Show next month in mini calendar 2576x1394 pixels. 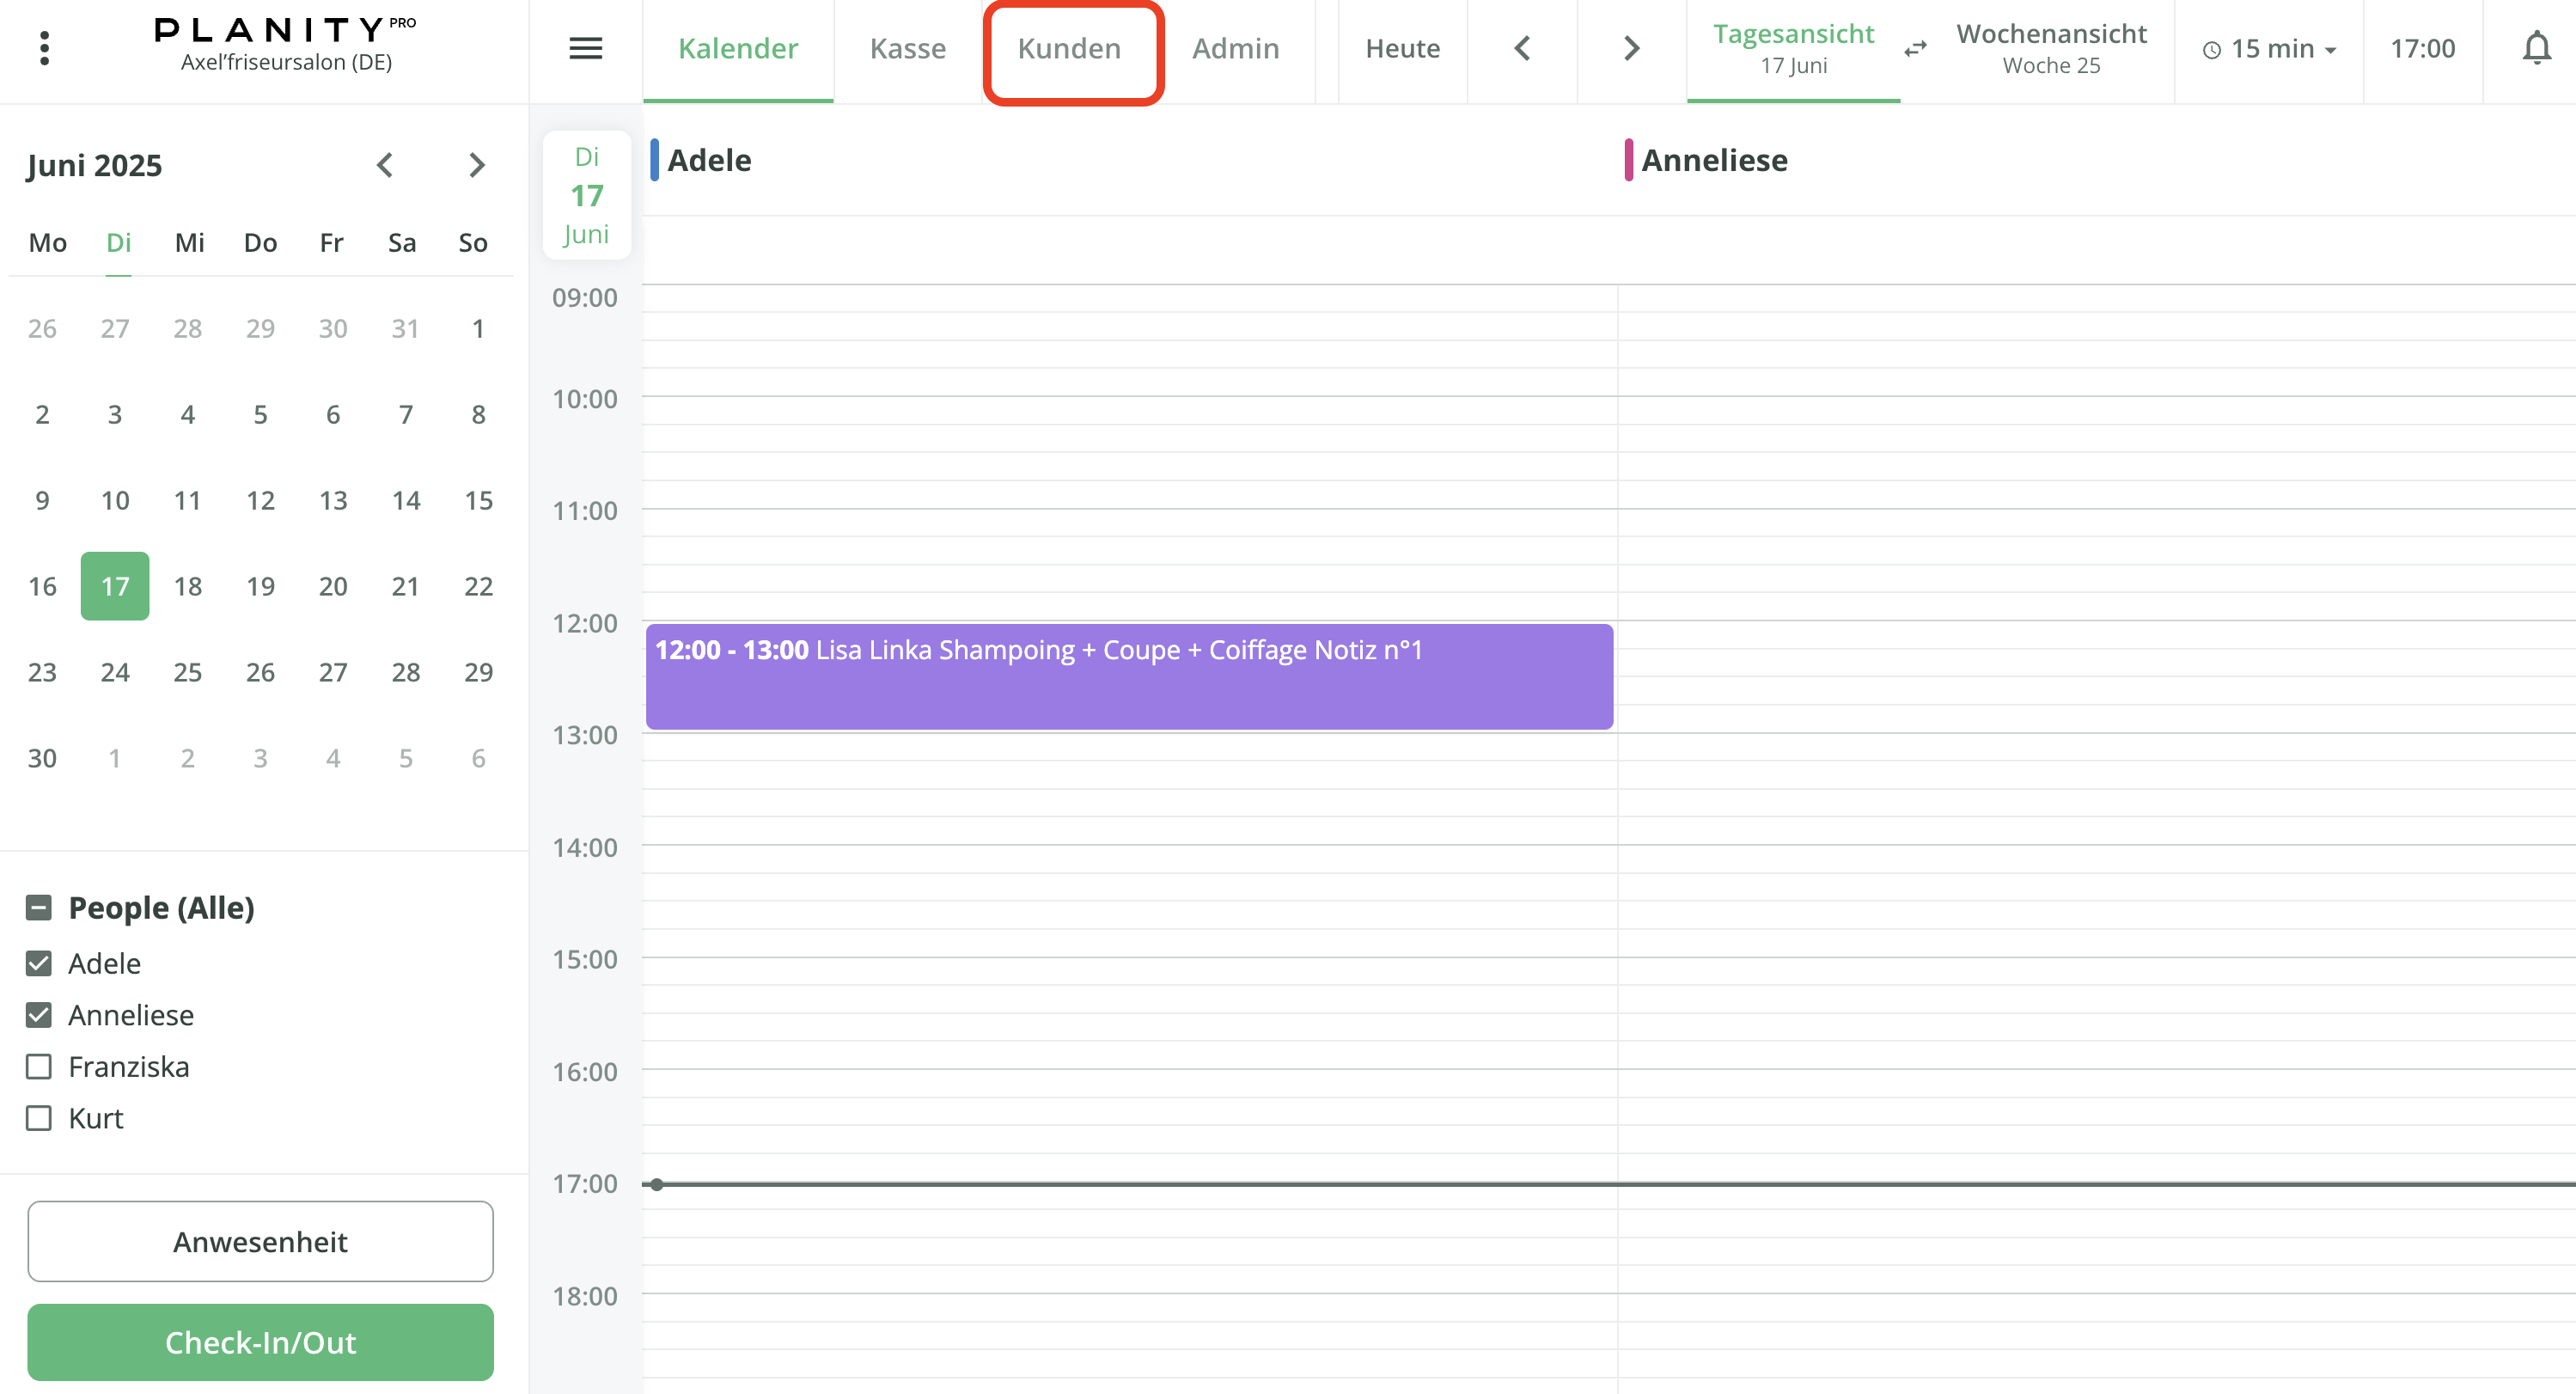point(476,165)
